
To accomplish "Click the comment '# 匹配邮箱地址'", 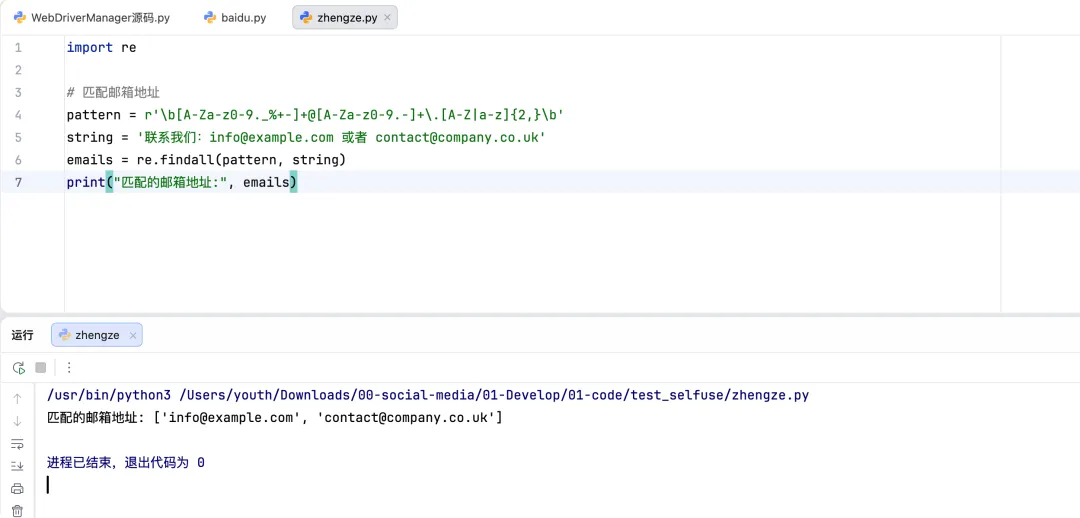I will pyautogui.click(x=114, y=92).
